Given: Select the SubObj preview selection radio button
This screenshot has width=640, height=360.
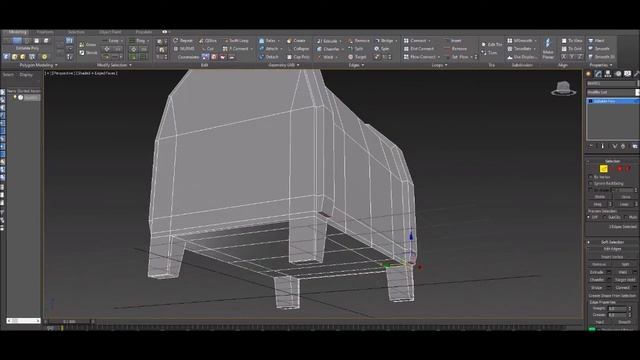Looking at the screenshot, I should pos(605,218).
